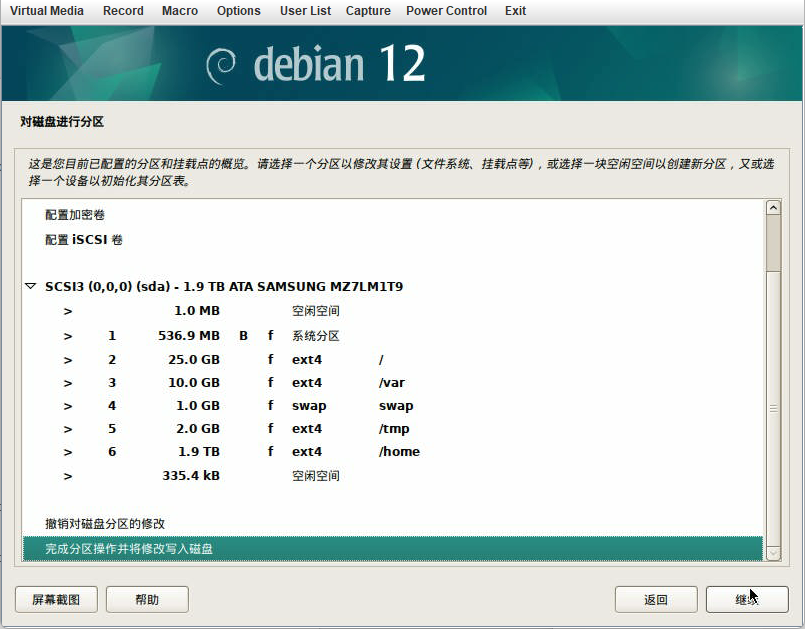Click the /tmp mount point text

coord(394,429)
